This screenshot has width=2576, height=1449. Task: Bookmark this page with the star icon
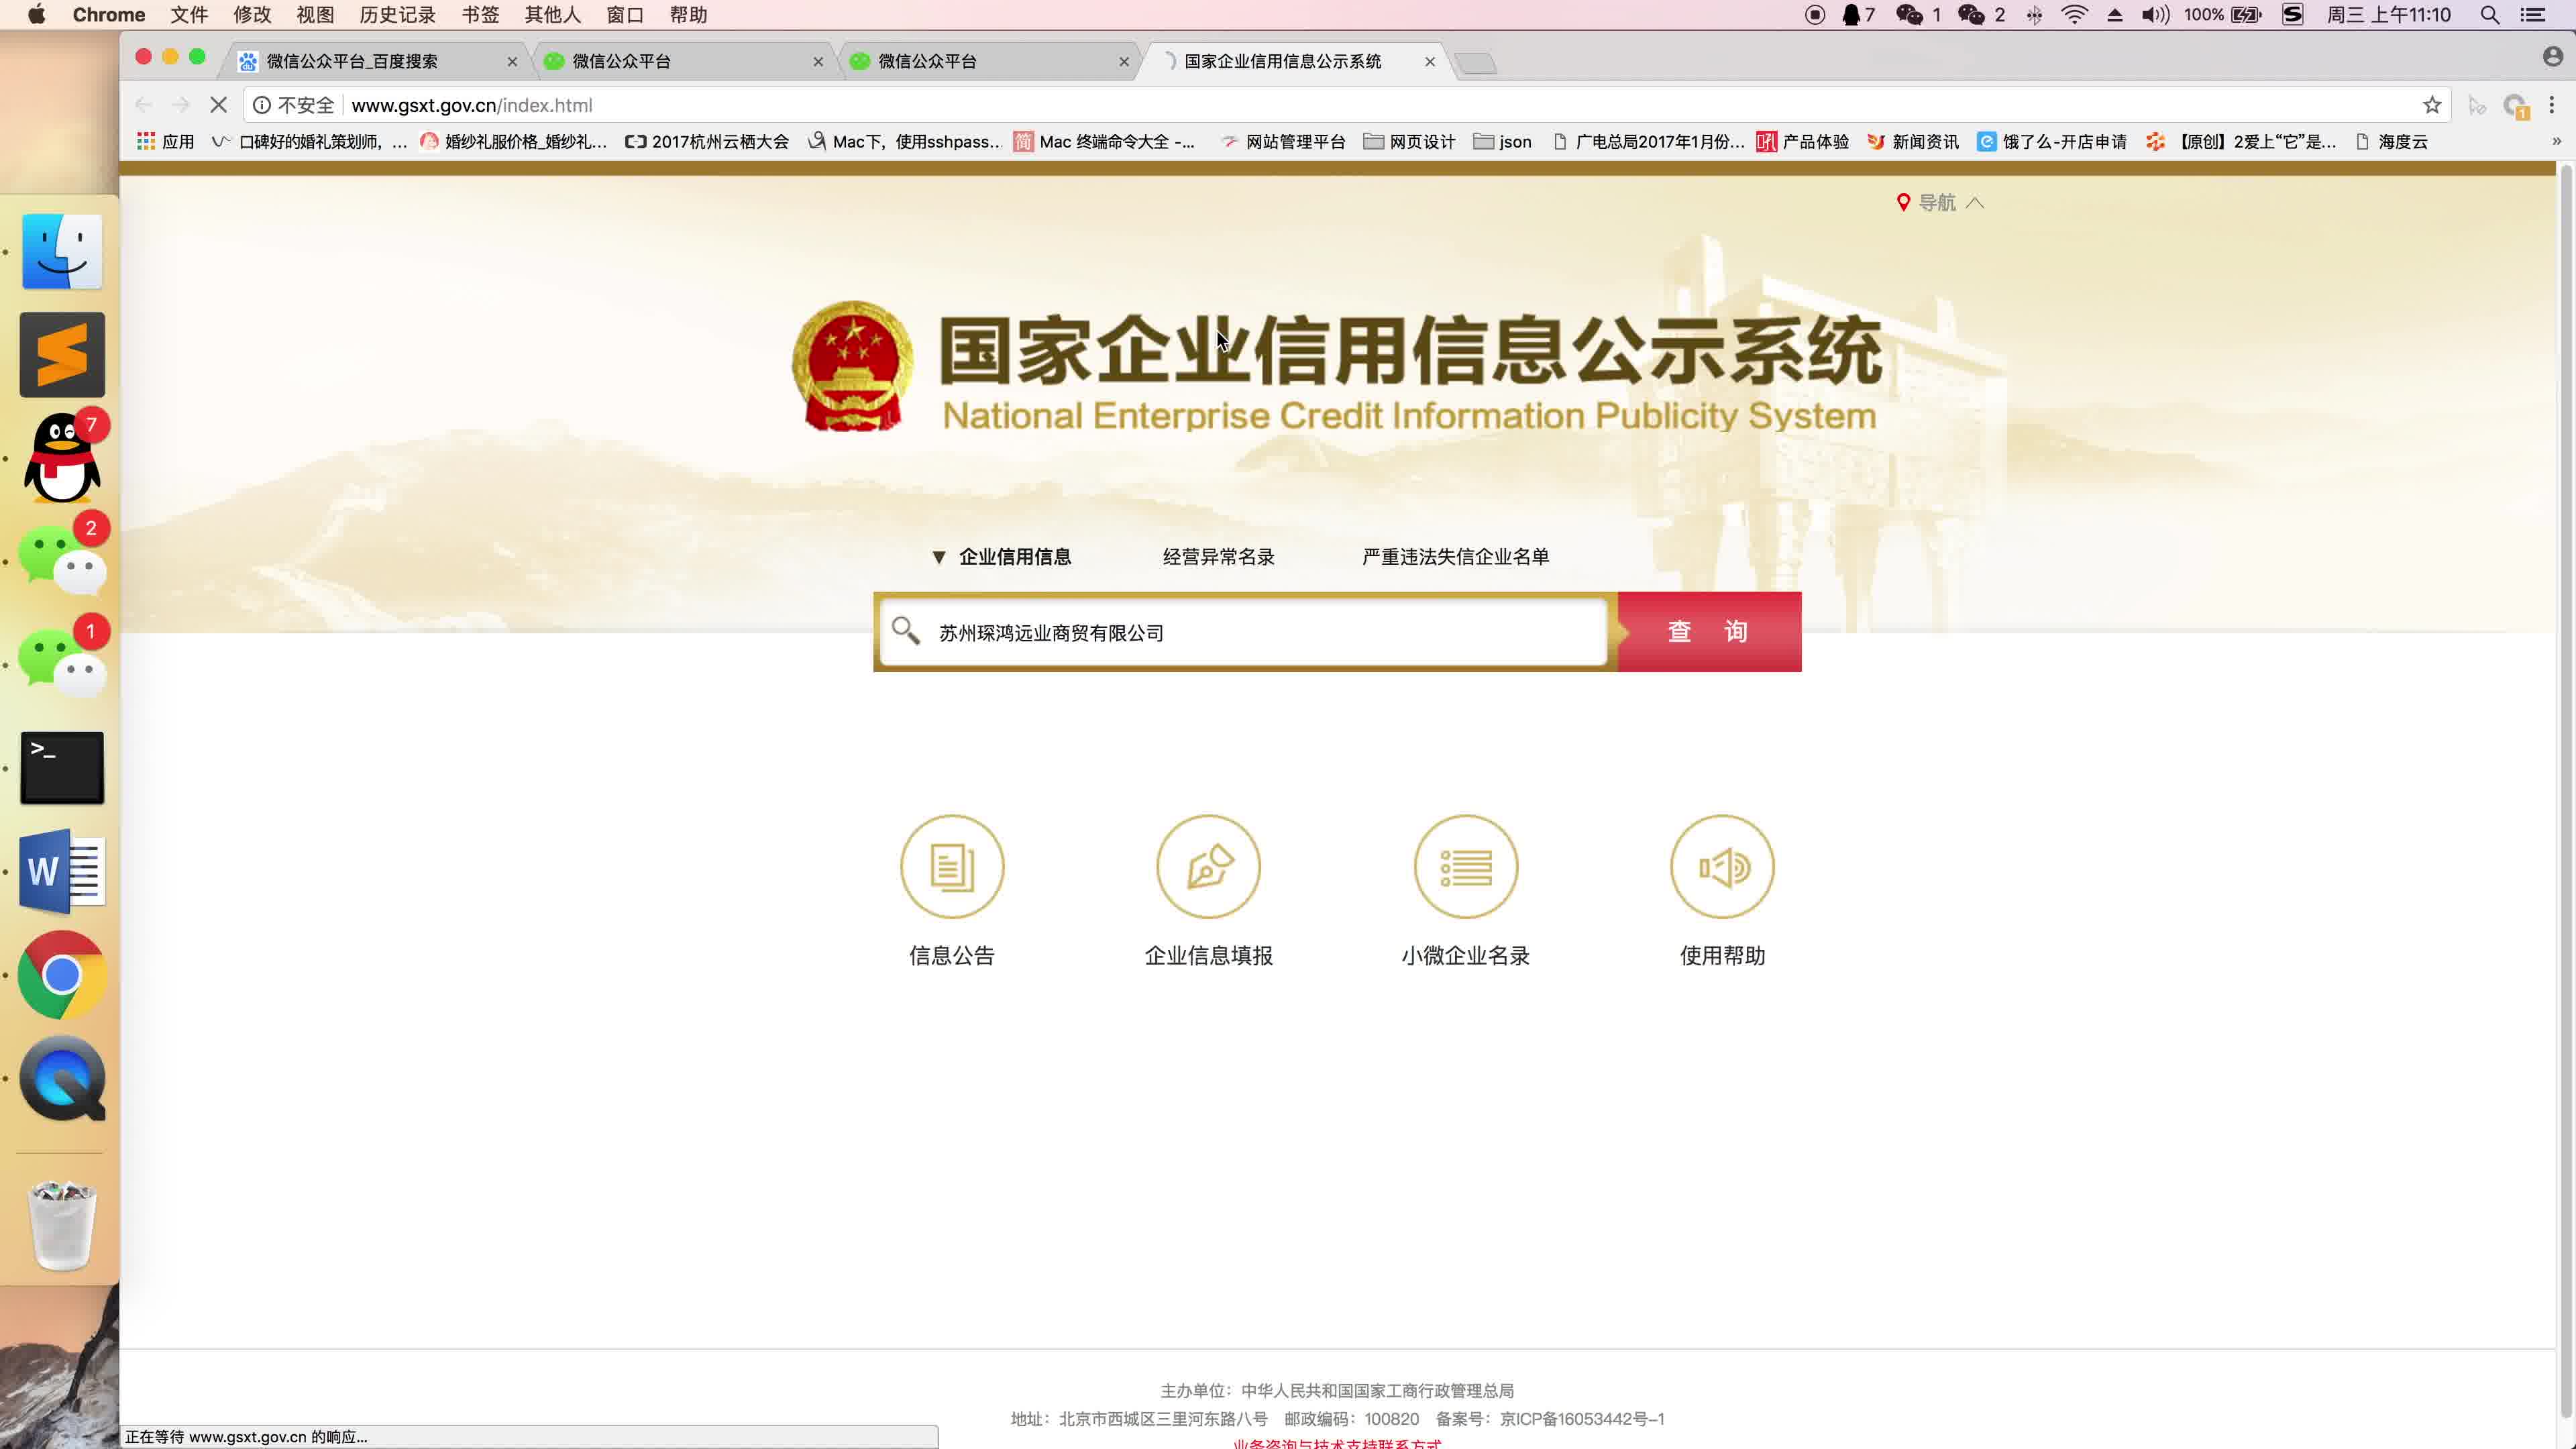(2431, 105)
